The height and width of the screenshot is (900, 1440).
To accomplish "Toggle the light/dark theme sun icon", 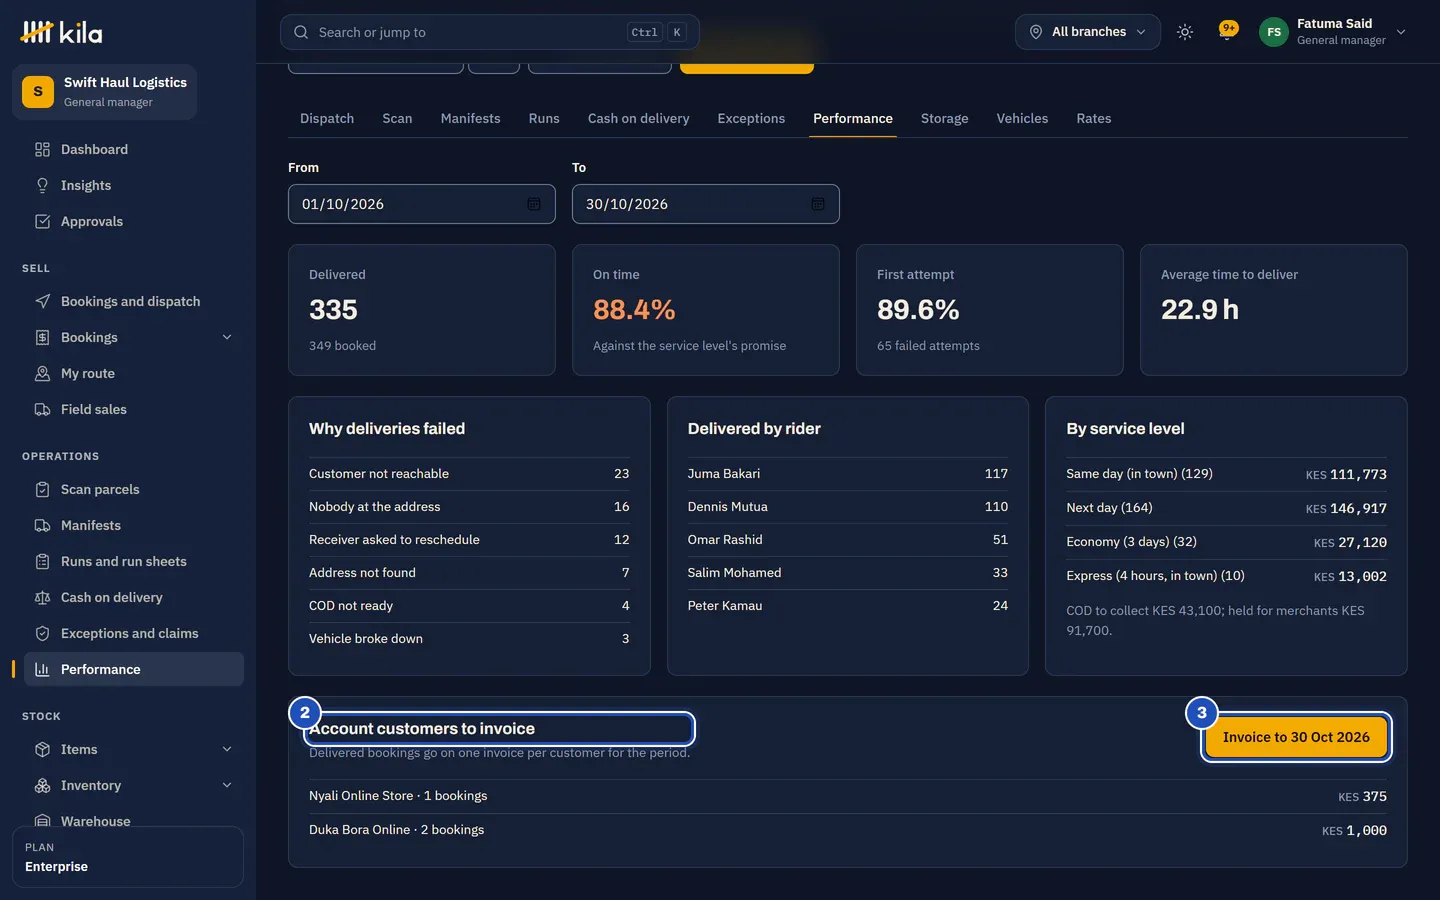I will tap(1185, 32).
